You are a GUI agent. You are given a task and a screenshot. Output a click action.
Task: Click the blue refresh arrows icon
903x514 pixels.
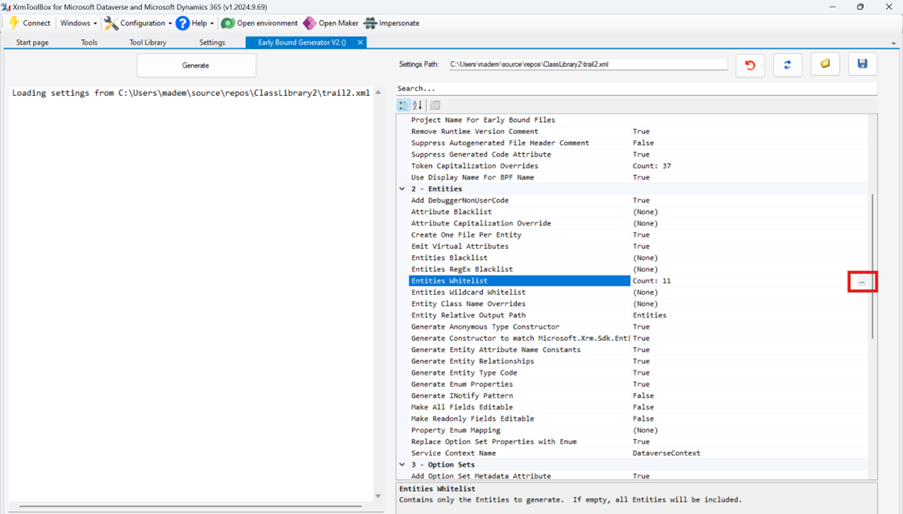pyautogui.click(x=787, y=65)
